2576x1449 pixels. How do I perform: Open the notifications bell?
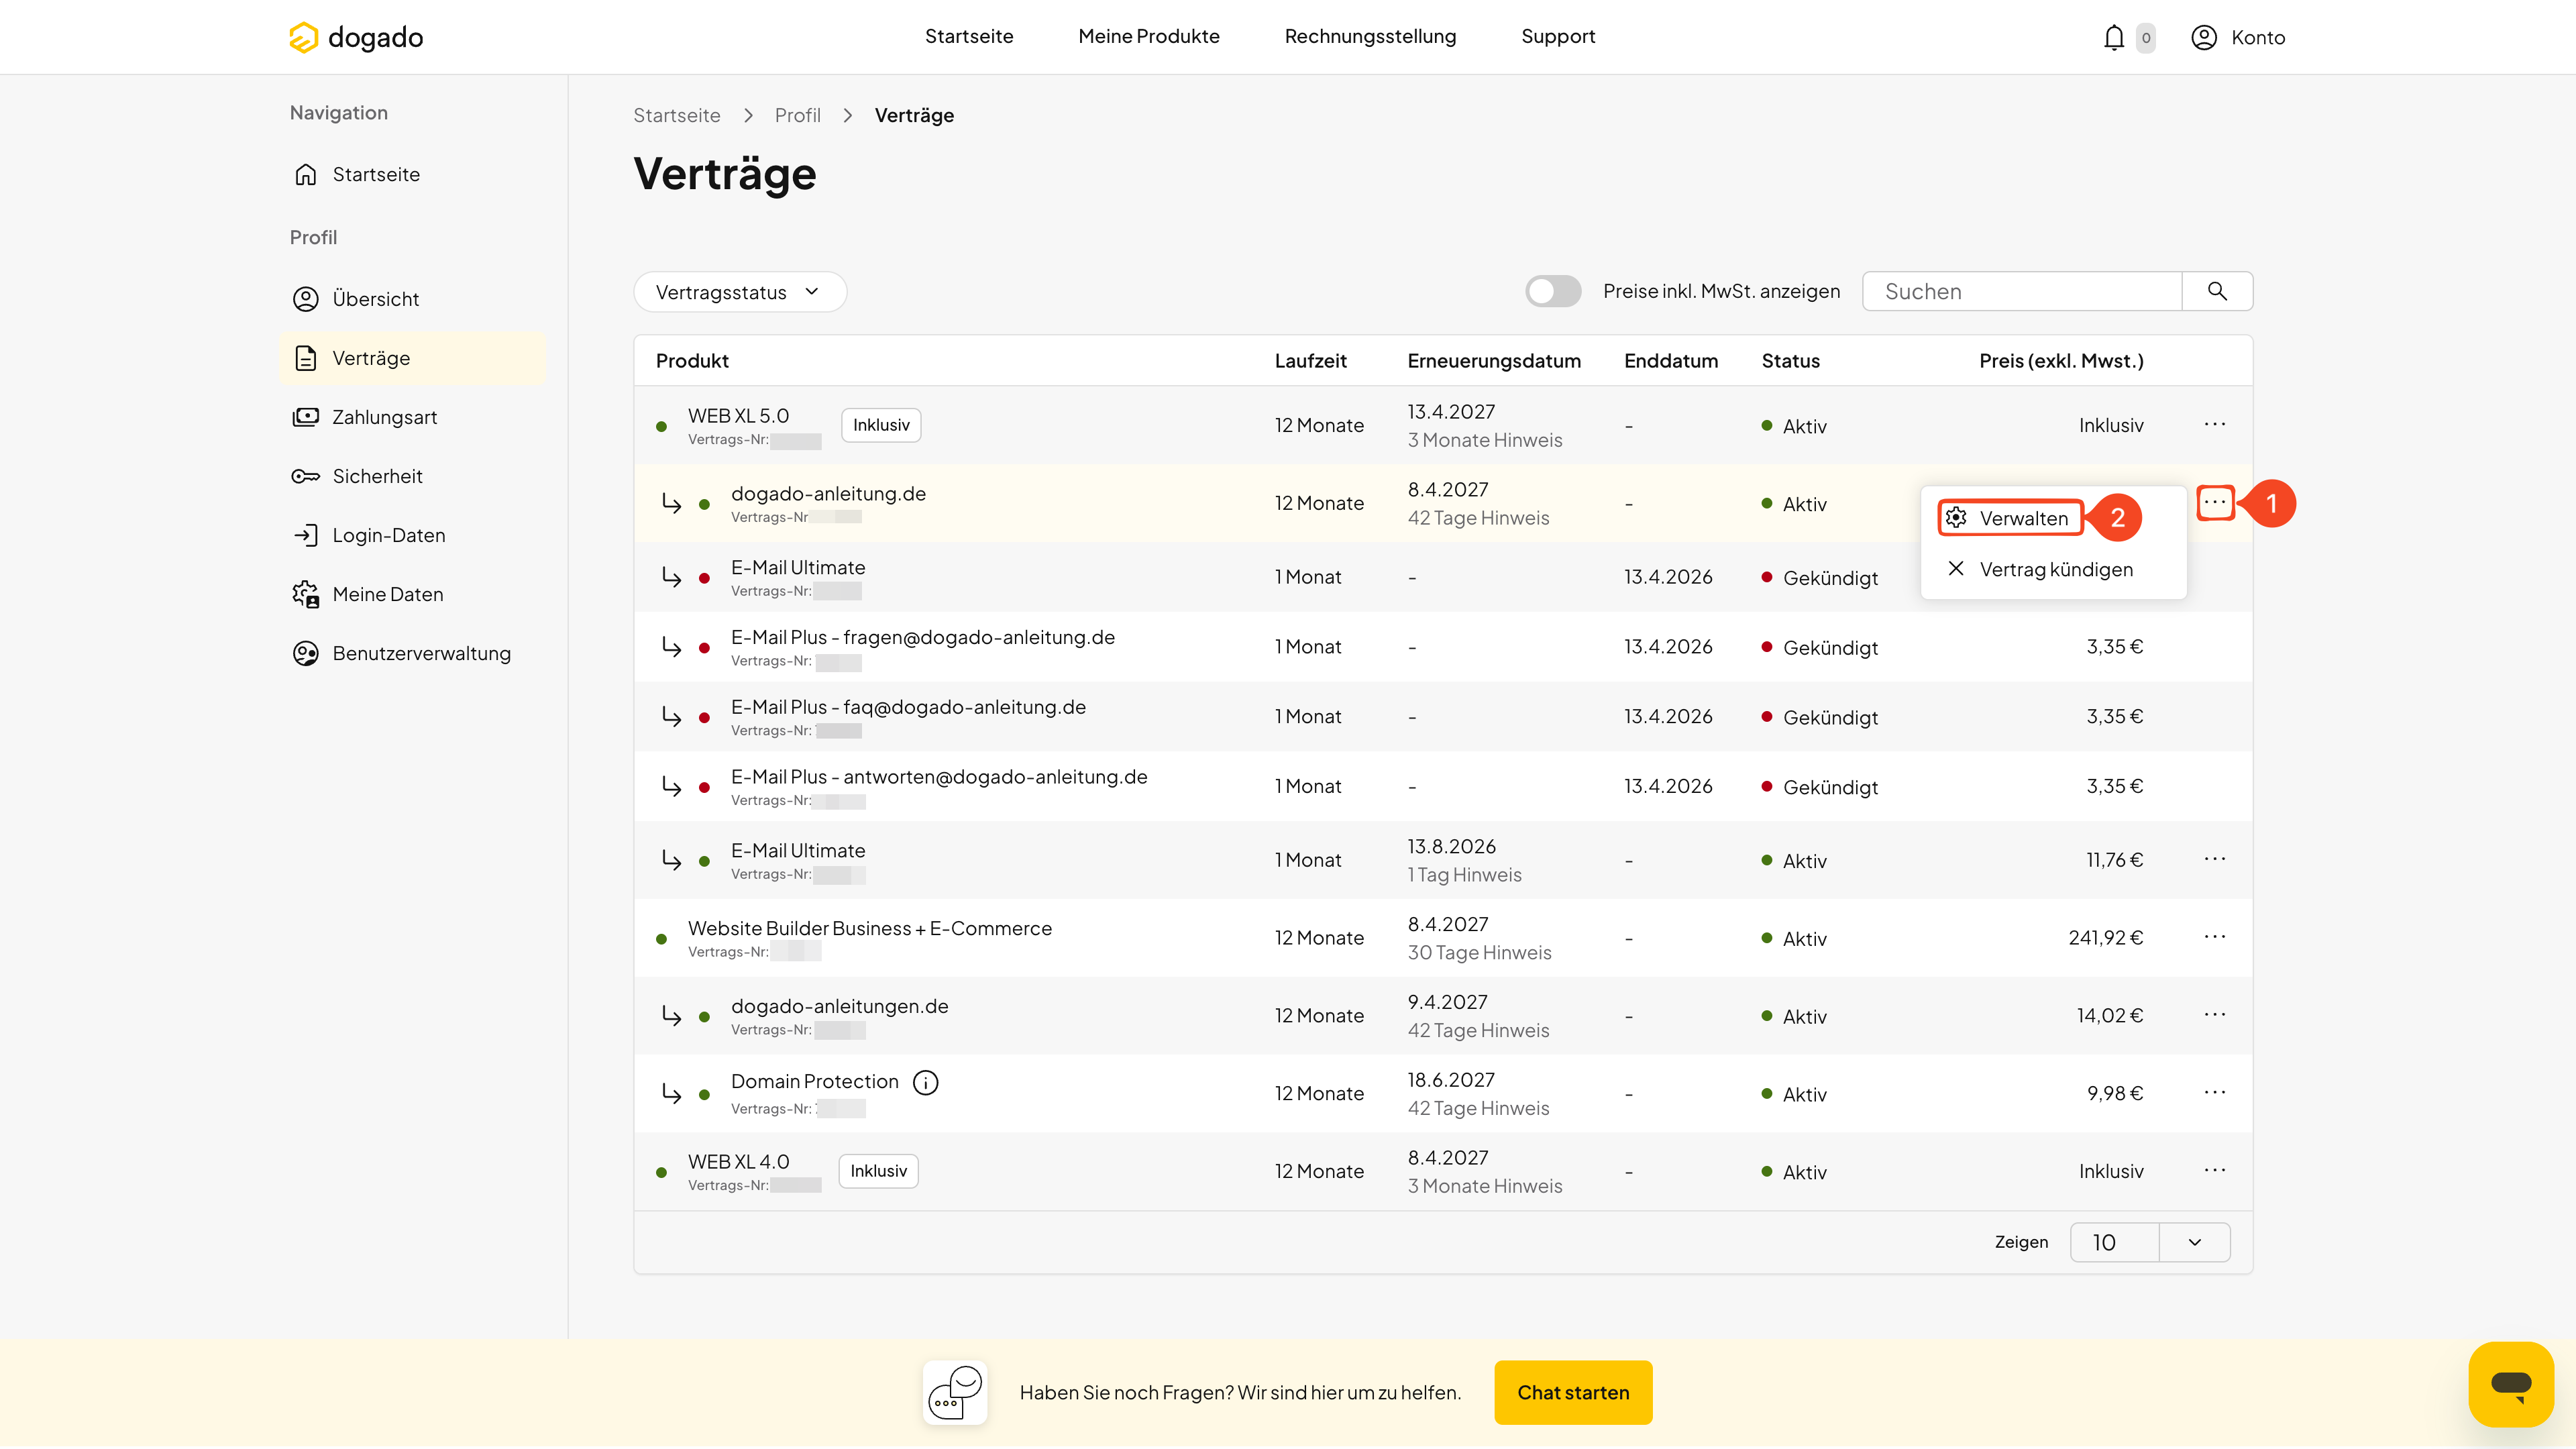tap(2113, 37)
